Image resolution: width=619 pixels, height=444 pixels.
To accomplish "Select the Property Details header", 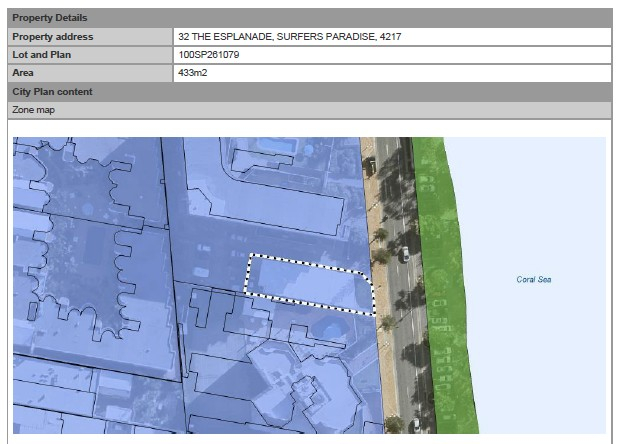I will tap(50, 18).
